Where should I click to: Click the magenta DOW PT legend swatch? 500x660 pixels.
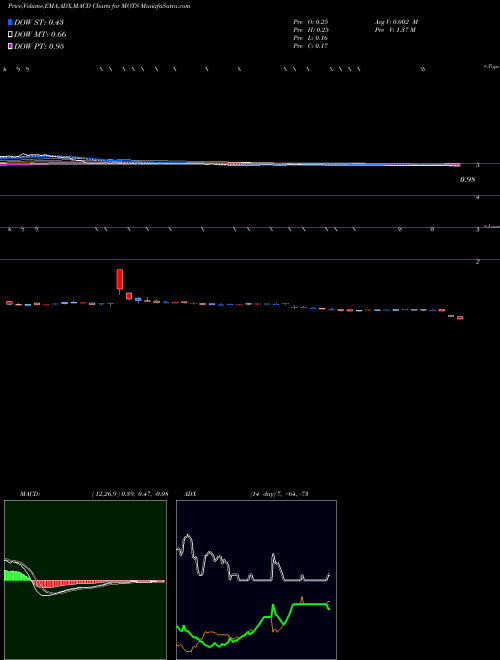(x=10, y=46)
